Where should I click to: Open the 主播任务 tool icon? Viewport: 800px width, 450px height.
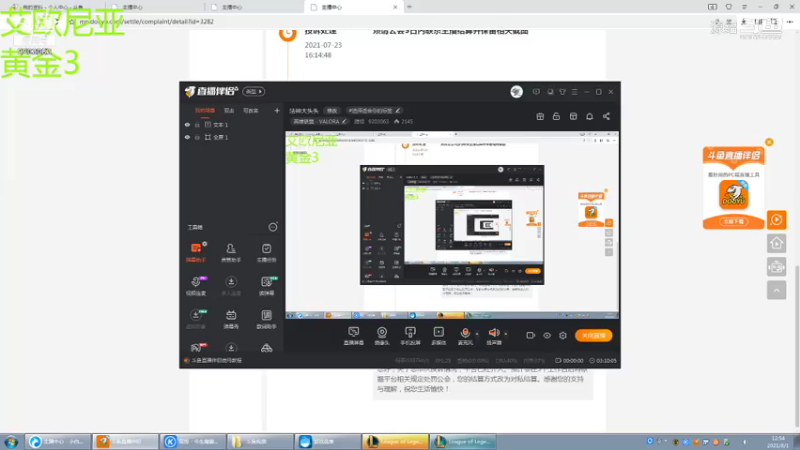point(266,253)
